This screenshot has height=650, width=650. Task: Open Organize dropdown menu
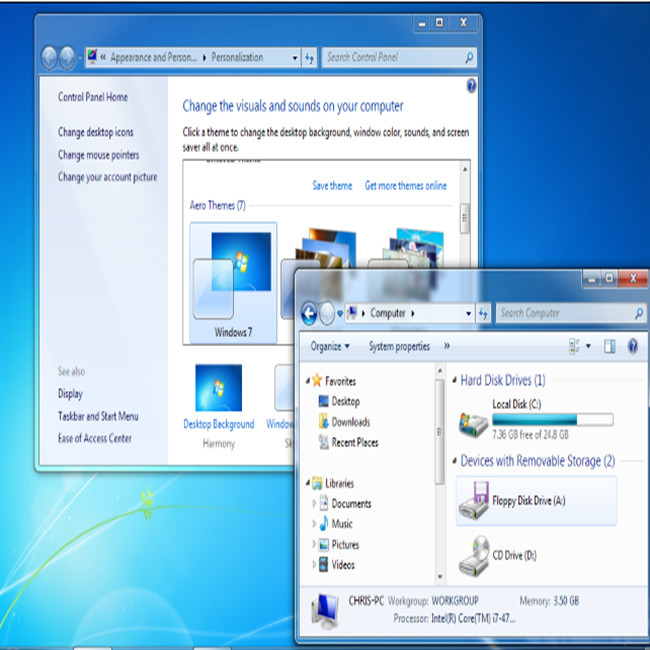330,346
